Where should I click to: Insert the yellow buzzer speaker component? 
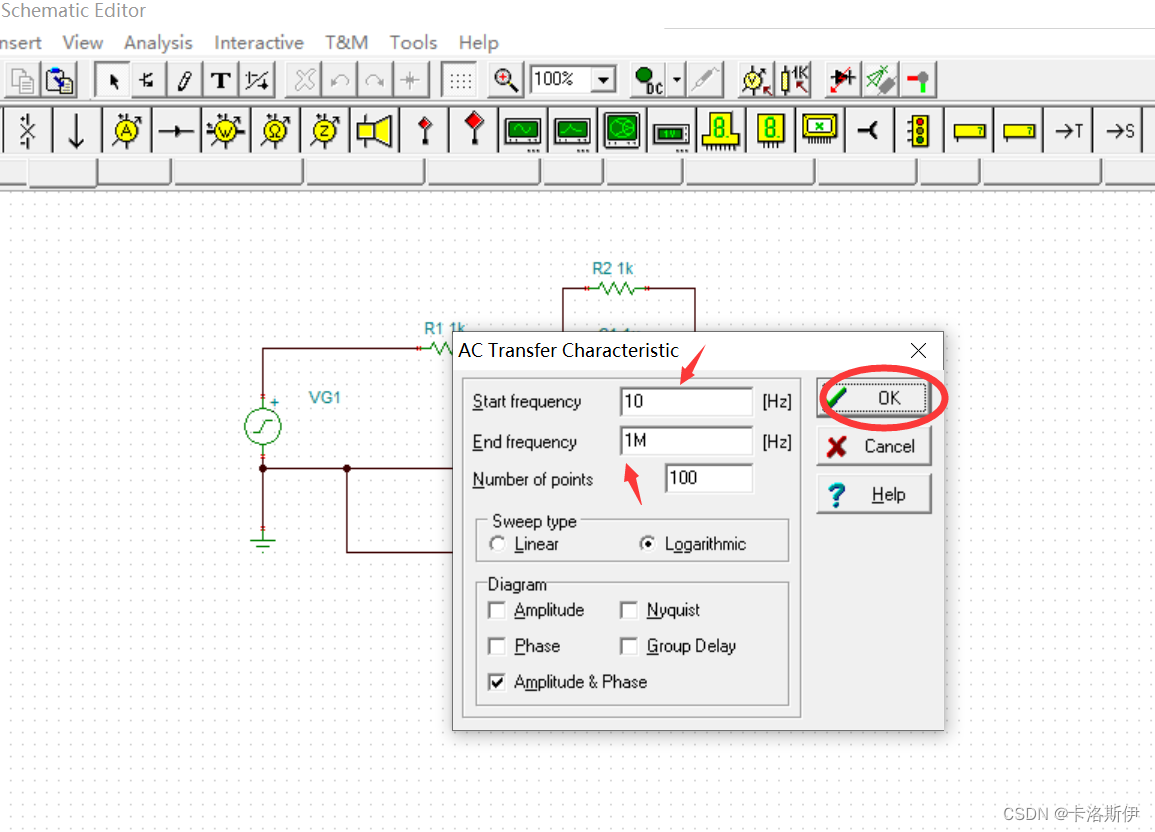point(374,131)
